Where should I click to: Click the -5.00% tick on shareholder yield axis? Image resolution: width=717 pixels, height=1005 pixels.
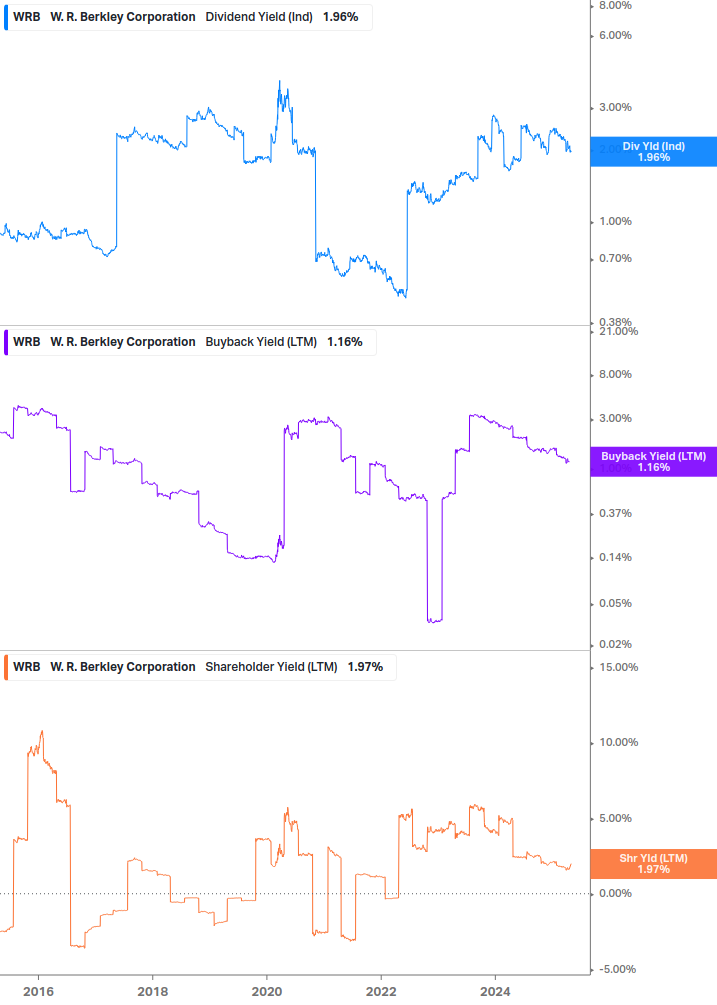618,969
